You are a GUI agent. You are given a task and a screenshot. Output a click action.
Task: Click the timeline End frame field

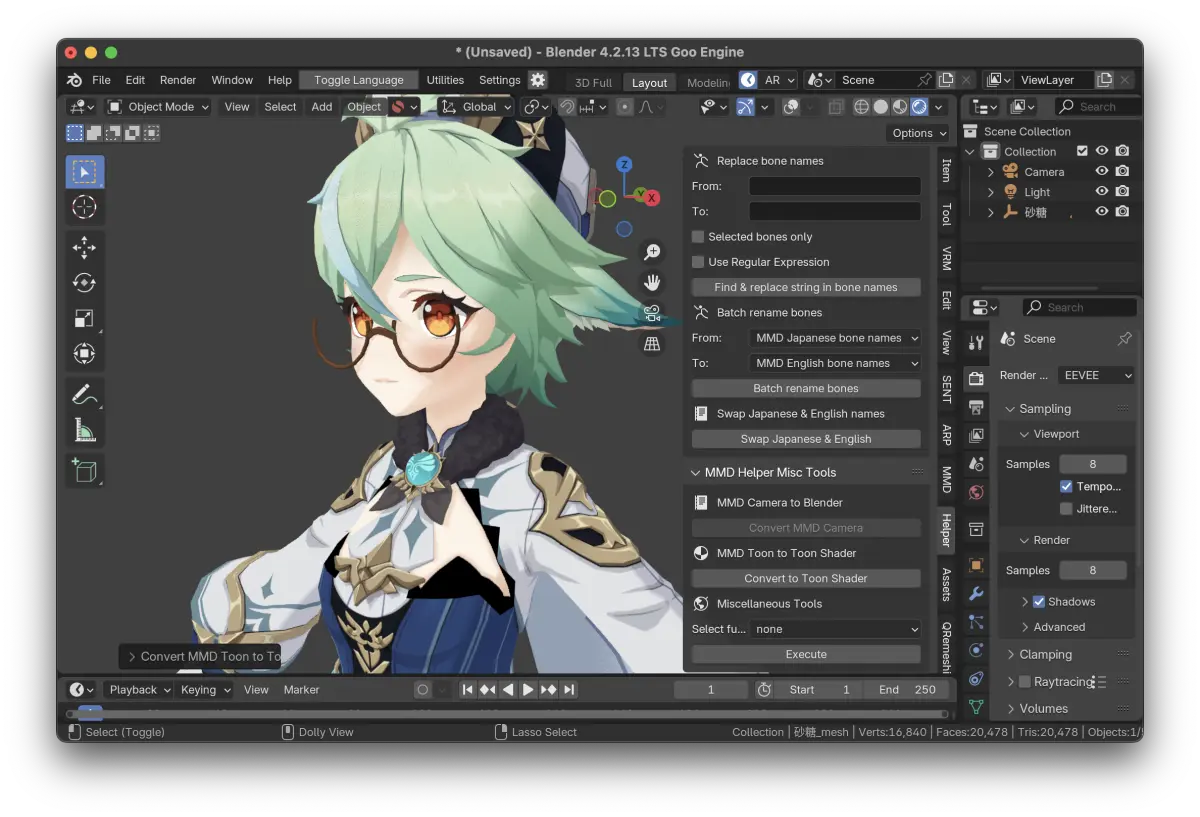[908, 689]
